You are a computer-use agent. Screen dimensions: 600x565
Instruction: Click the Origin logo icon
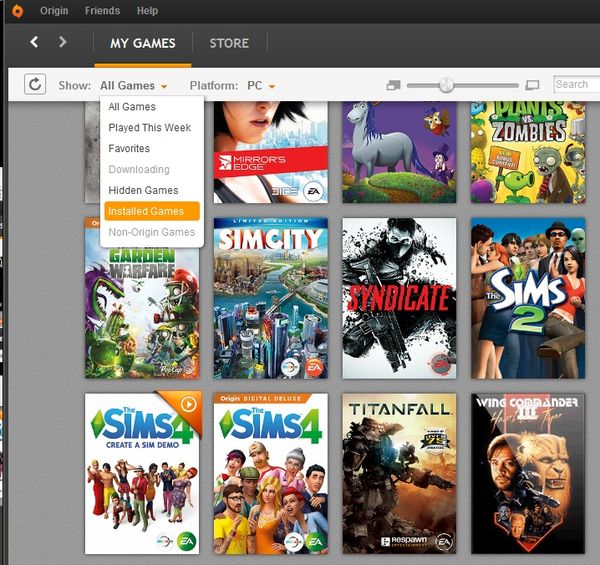[x=17, y=11]
